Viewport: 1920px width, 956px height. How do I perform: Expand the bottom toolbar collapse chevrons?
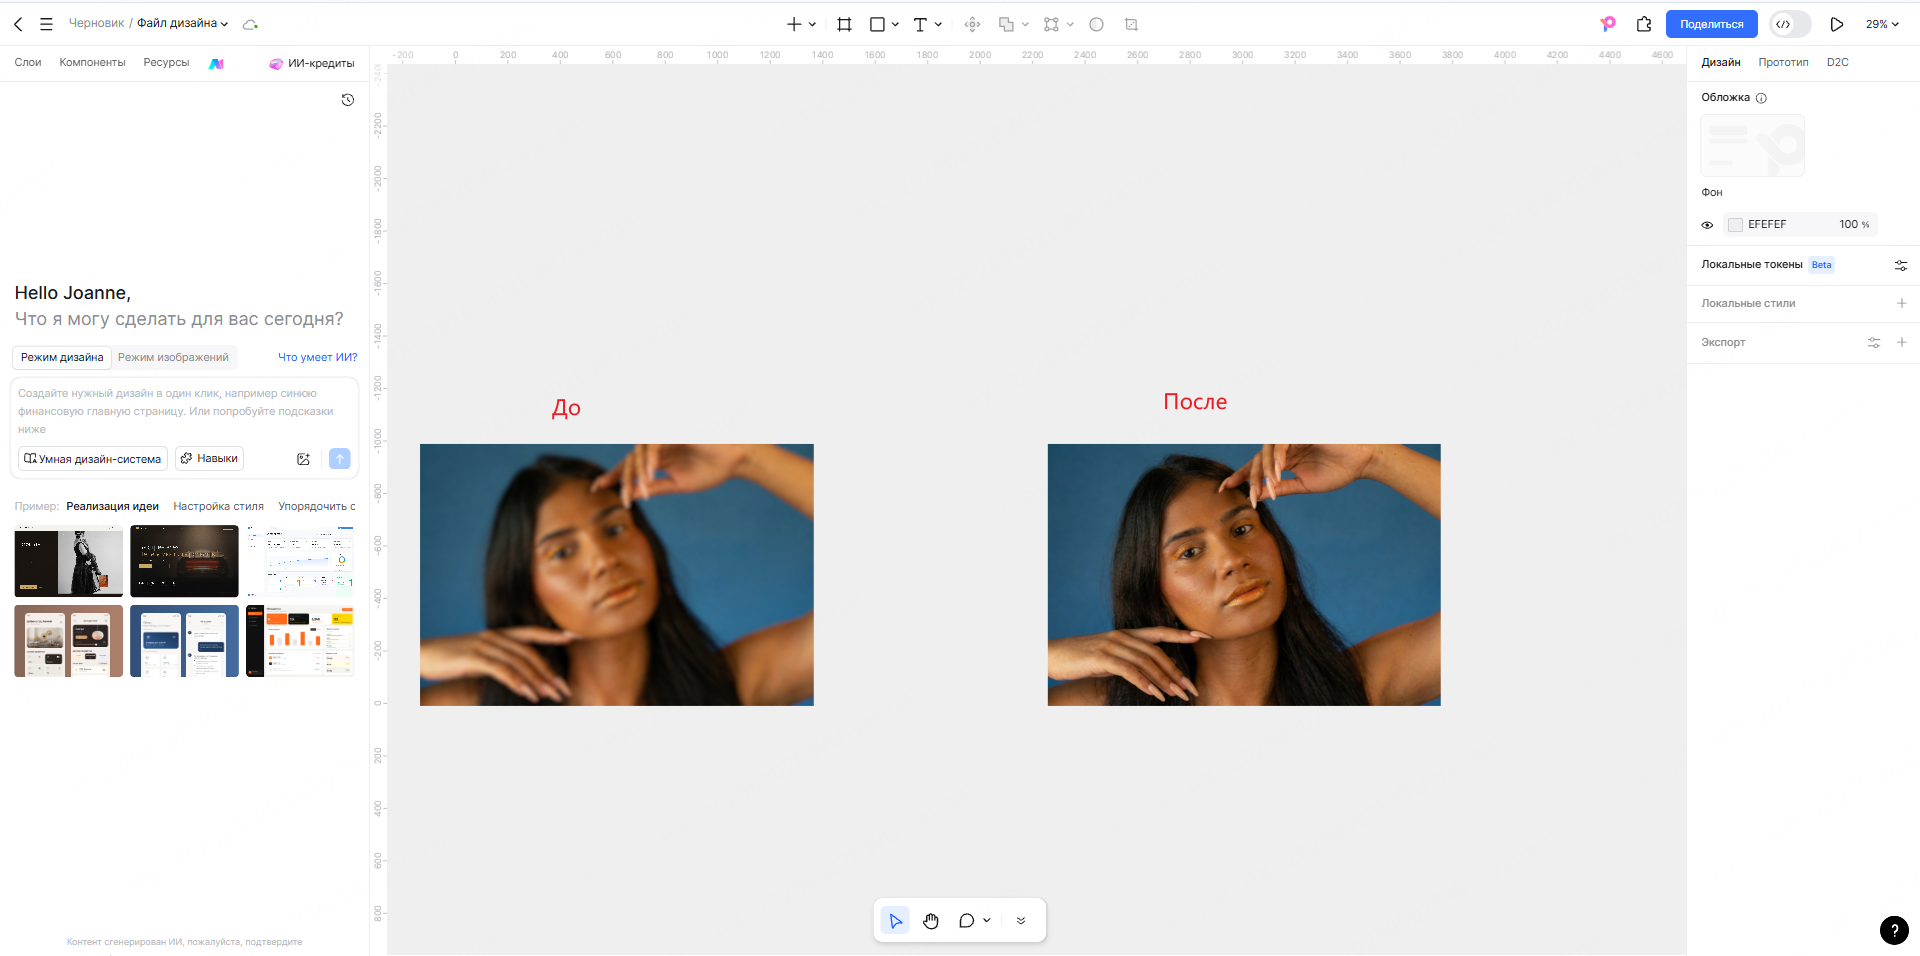(x=1021, y=921)
